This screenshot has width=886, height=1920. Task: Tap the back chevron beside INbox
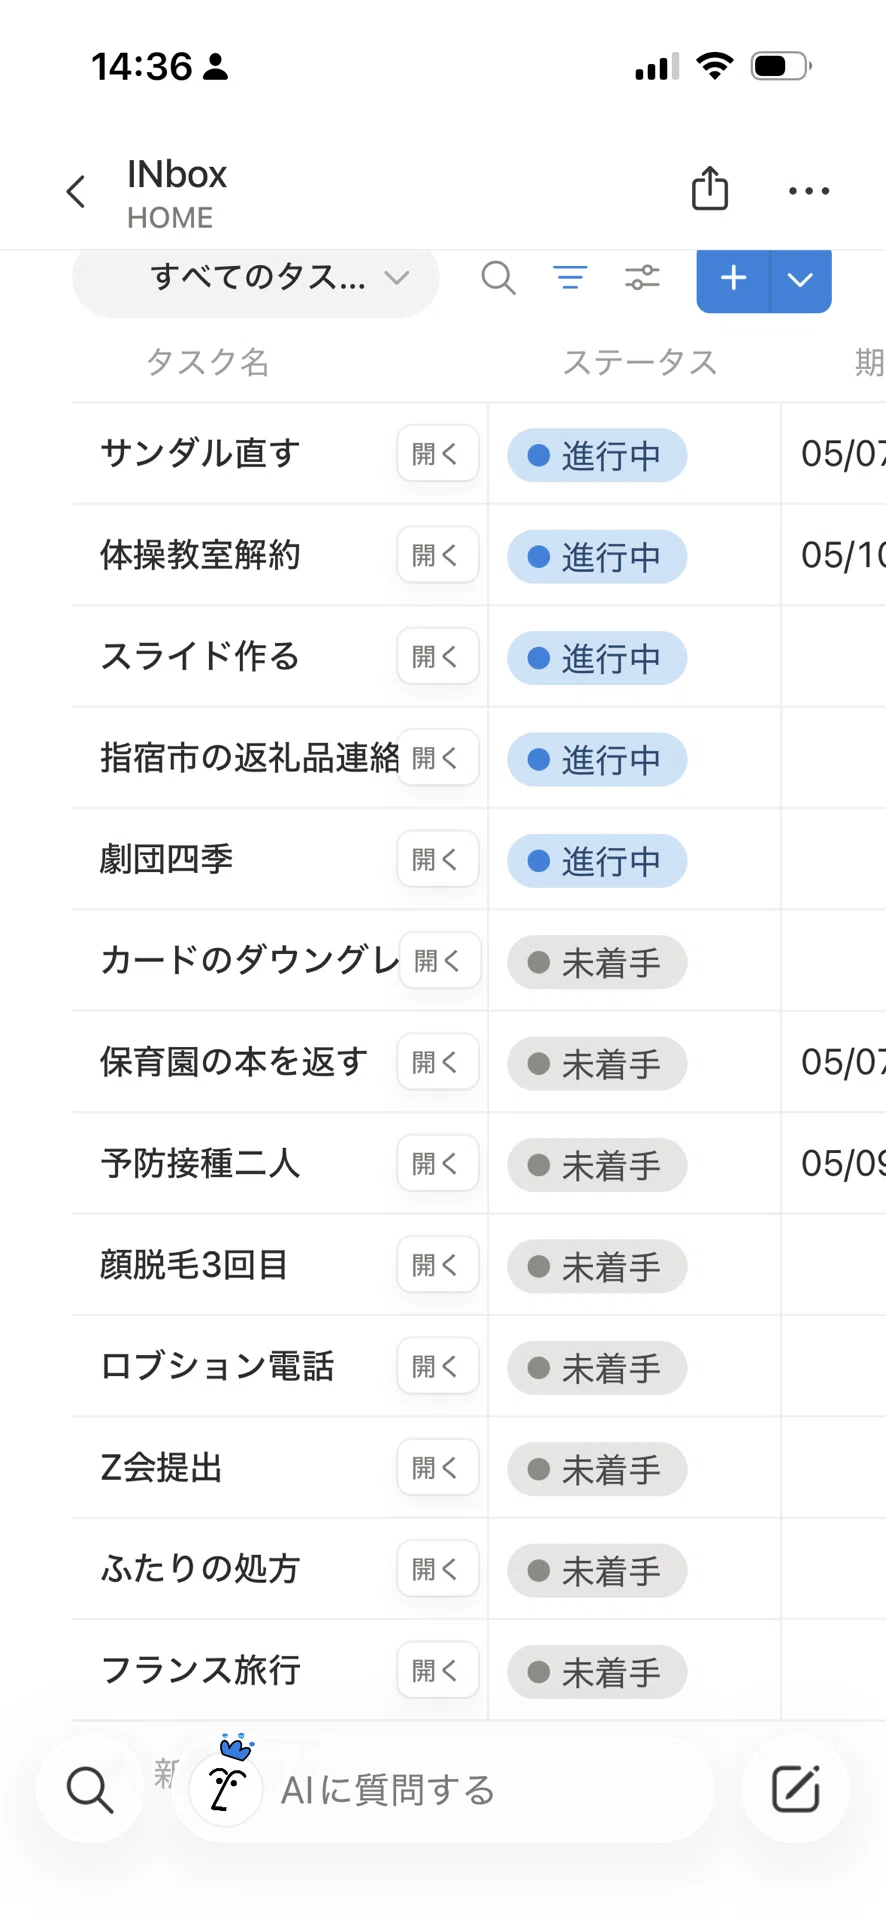point(76,191)
